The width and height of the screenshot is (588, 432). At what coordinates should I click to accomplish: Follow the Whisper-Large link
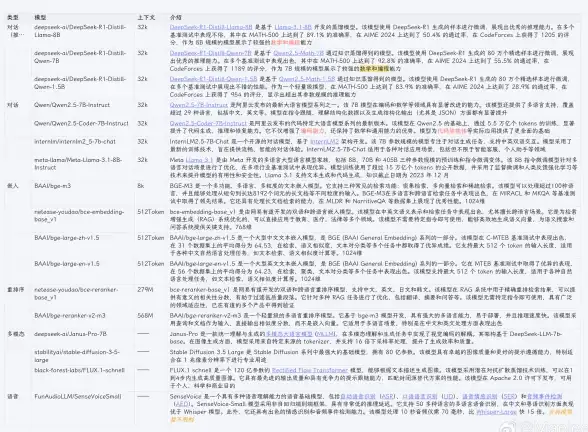pos(495,412)
